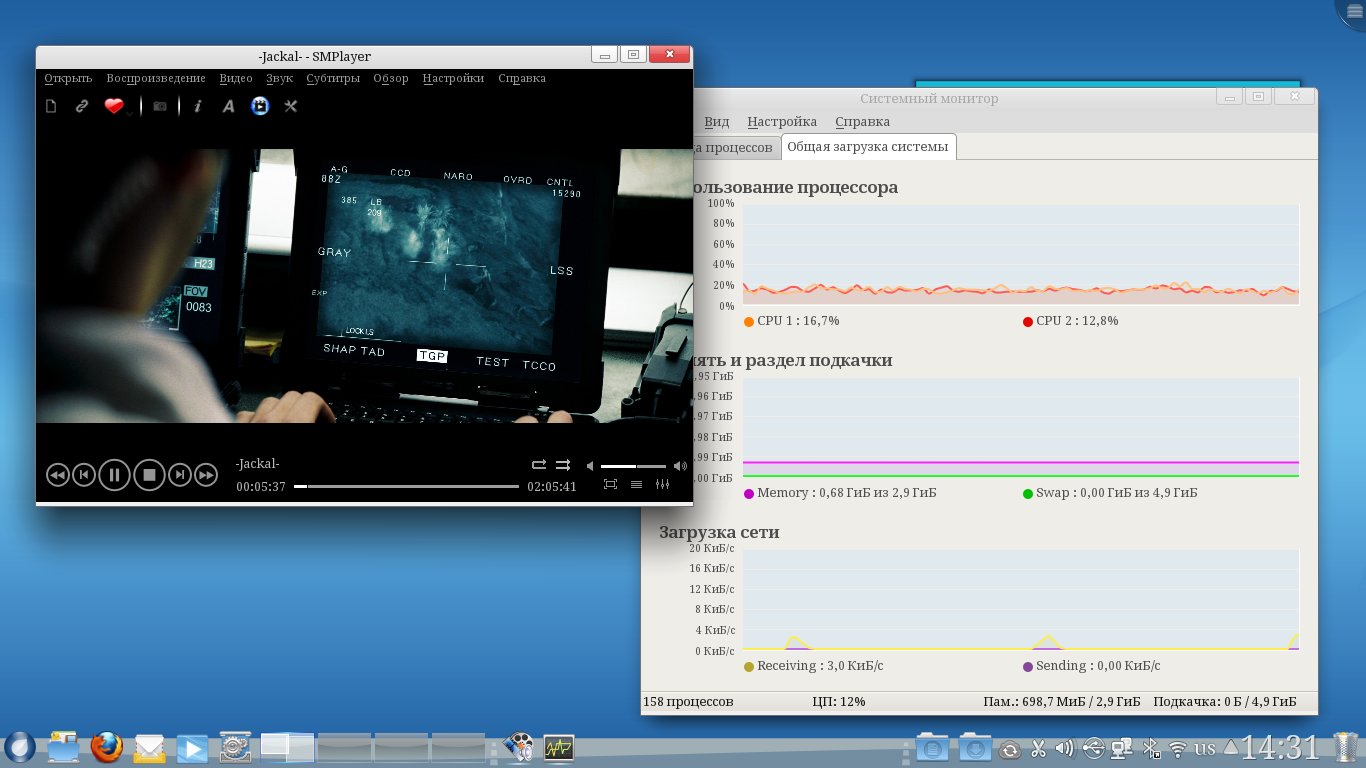
Task: Stop playback with the square stop button
Action: (x=149, y=475)
